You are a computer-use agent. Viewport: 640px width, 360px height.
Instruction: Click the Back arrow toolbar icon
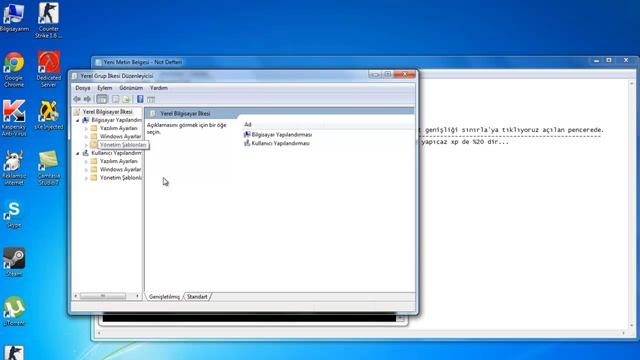pos(77,99)
